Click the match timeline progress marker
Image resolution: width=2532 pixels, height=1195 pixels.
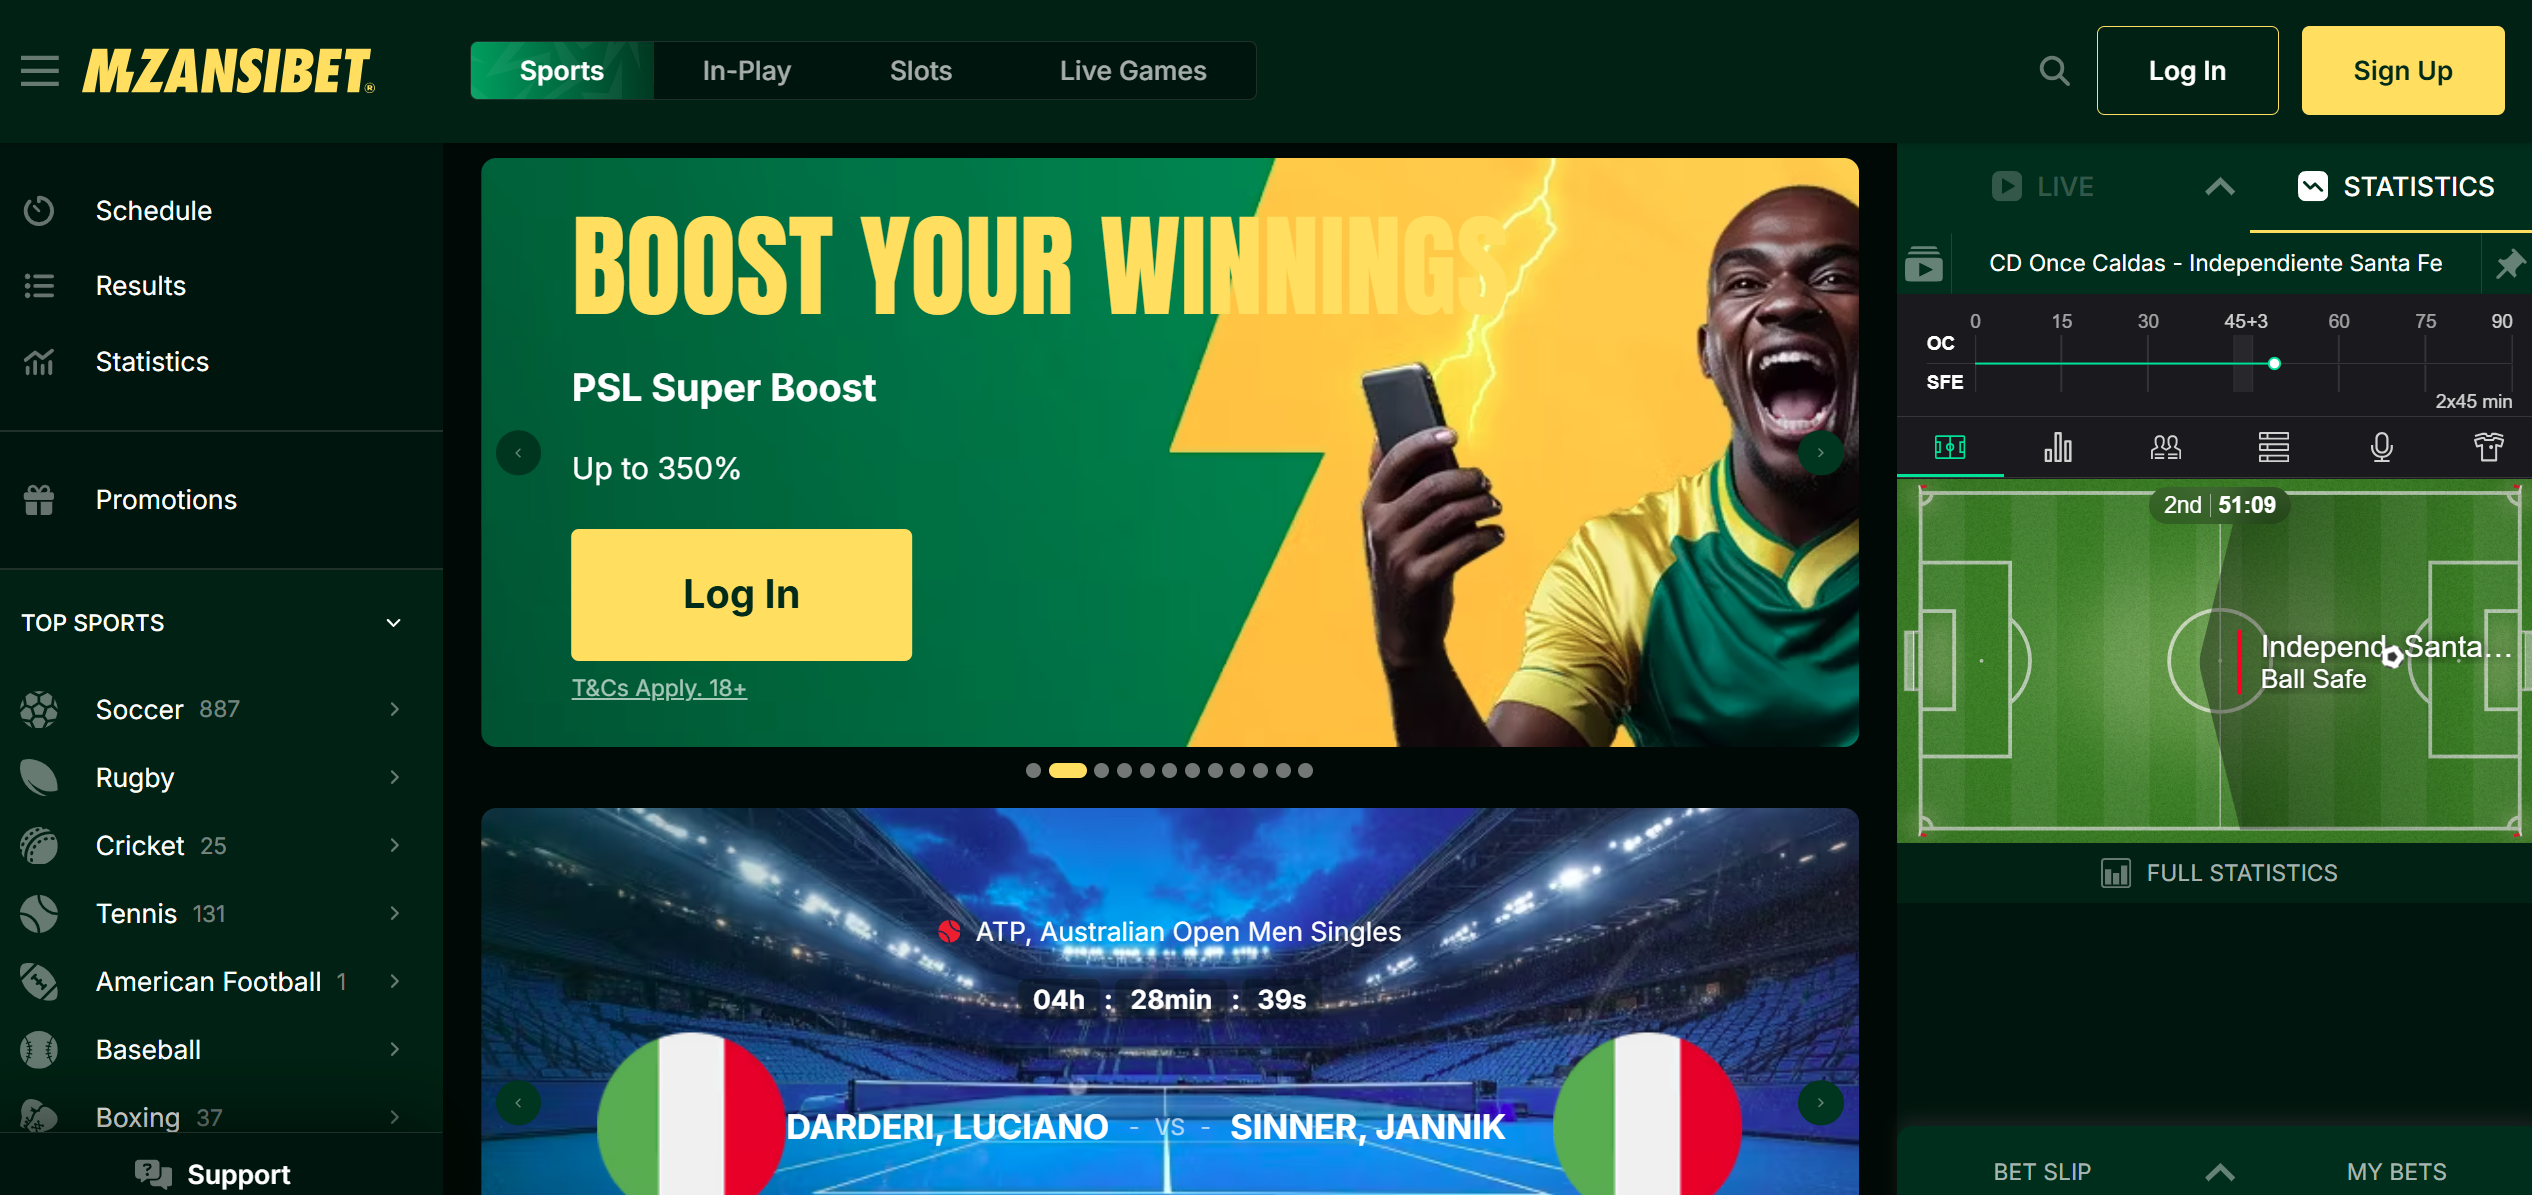coord(2274,364)
